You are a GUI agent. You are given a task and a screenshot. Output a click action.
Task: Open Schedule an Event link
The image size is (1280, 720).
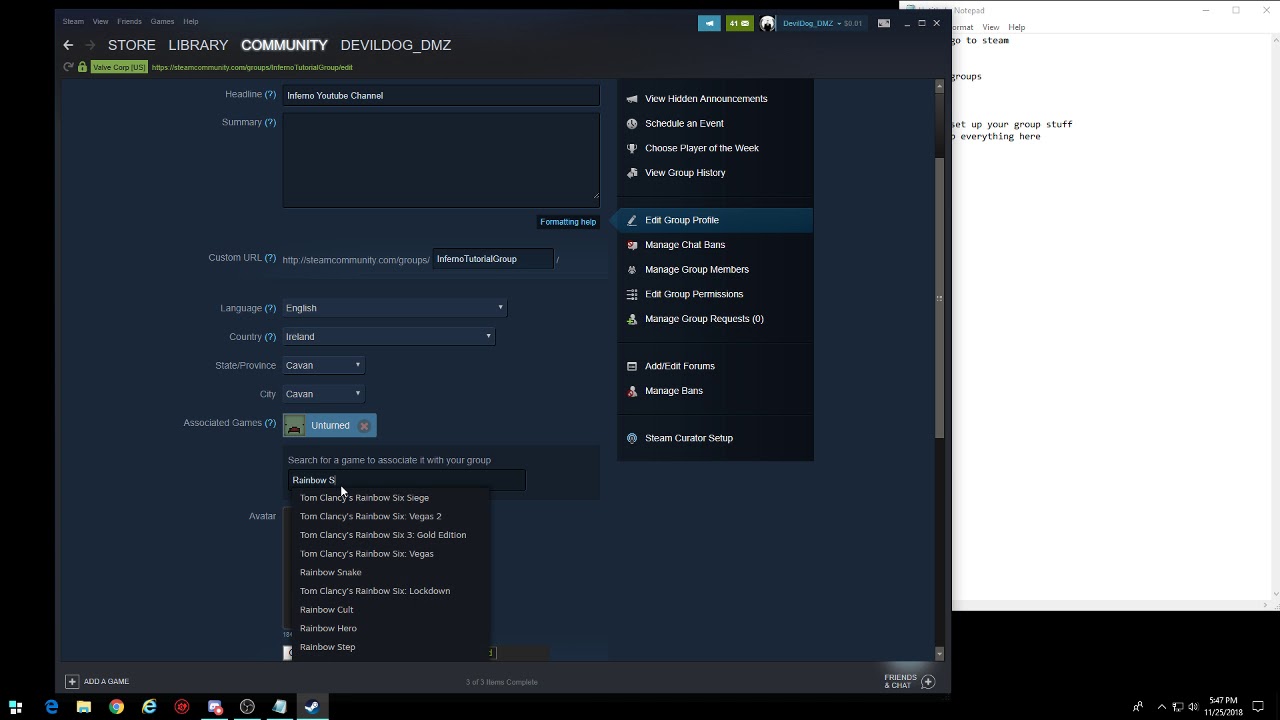tap(684, 124)
